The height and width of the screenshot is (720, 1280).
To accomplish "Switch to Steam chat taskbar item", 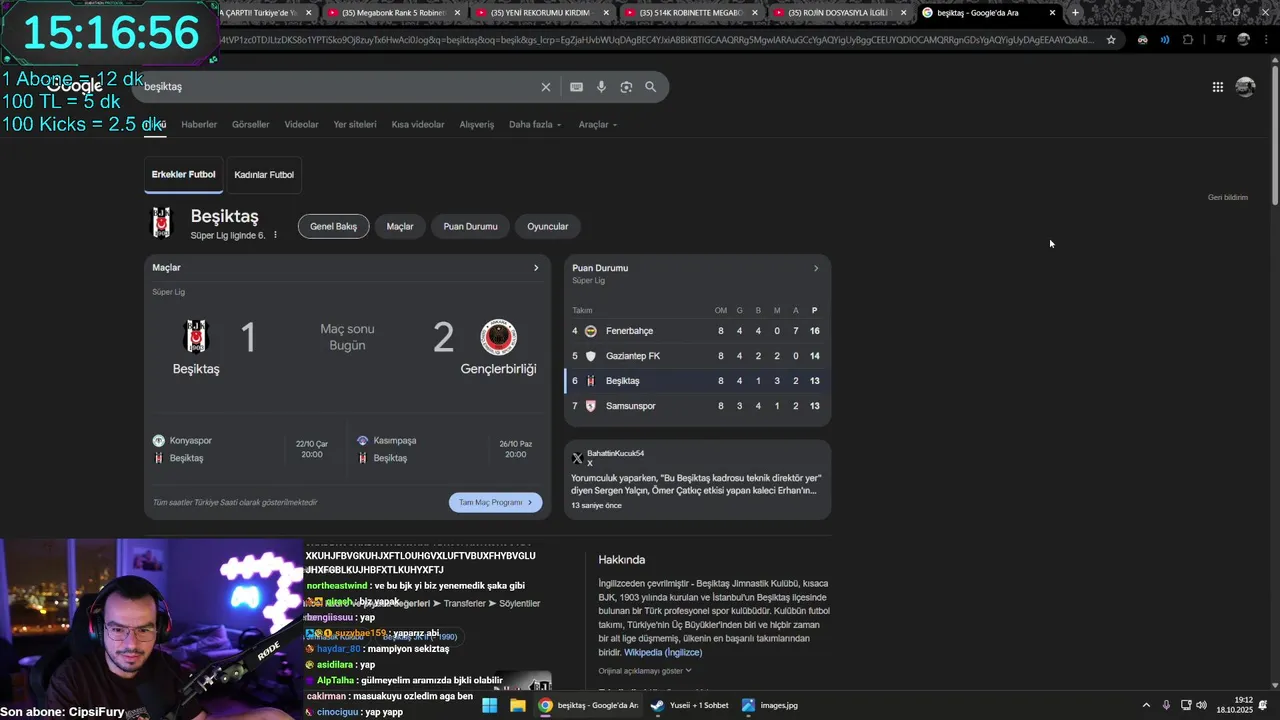I will point(690,705).
